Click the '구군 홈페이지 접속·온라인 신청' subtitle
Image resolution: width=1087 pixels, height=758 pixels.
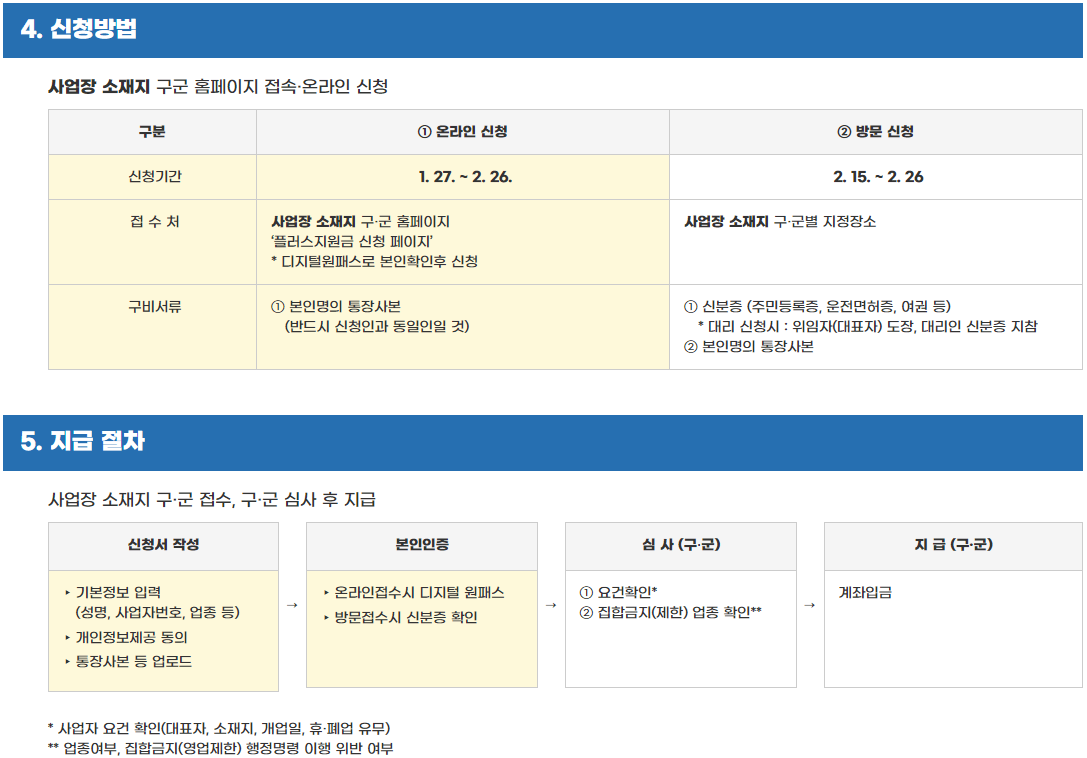click(272, 87)
